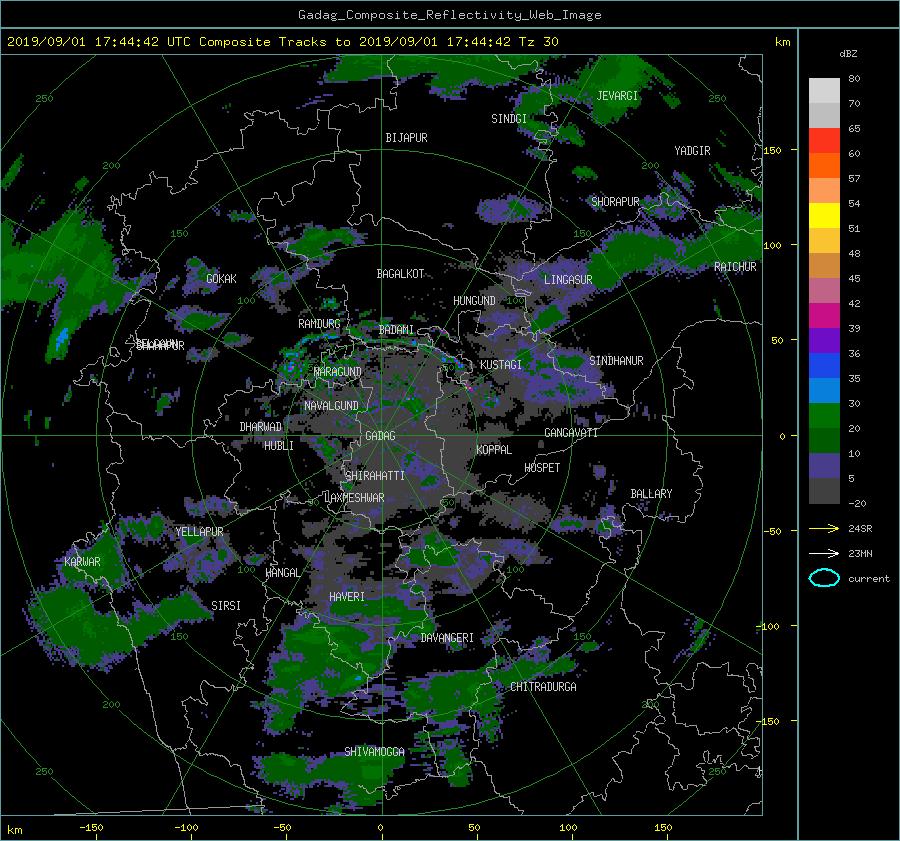900x841 pixels.
Task: Click the yellow 24SR arrow legend icon
Action: pyautogui.click(x=824, y=528)
